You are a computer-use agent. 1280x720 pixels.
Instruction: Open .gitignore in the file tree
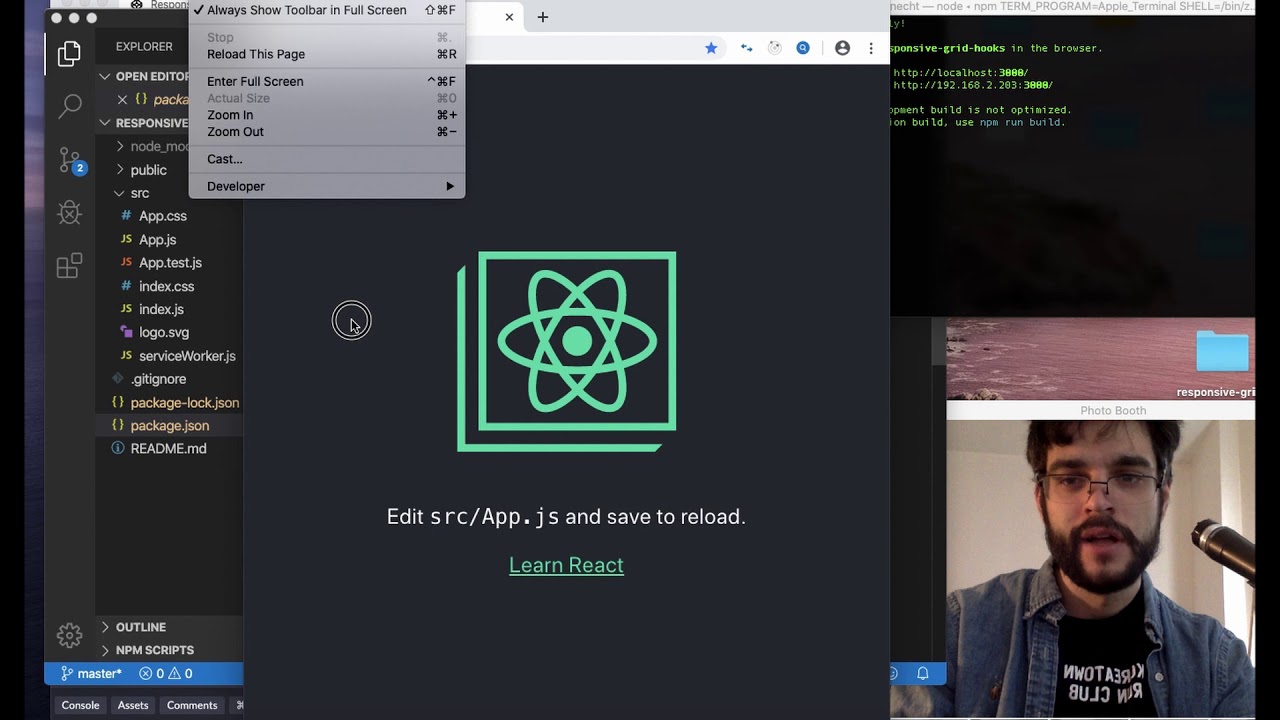pos(158,379)
